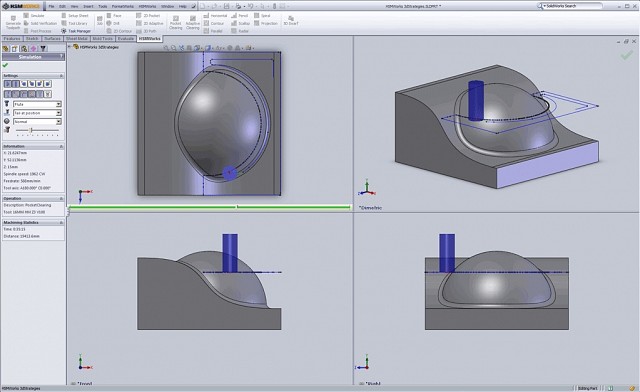640x392 pixels.
Task: Open the File menu
Action: tap(51, 7)
